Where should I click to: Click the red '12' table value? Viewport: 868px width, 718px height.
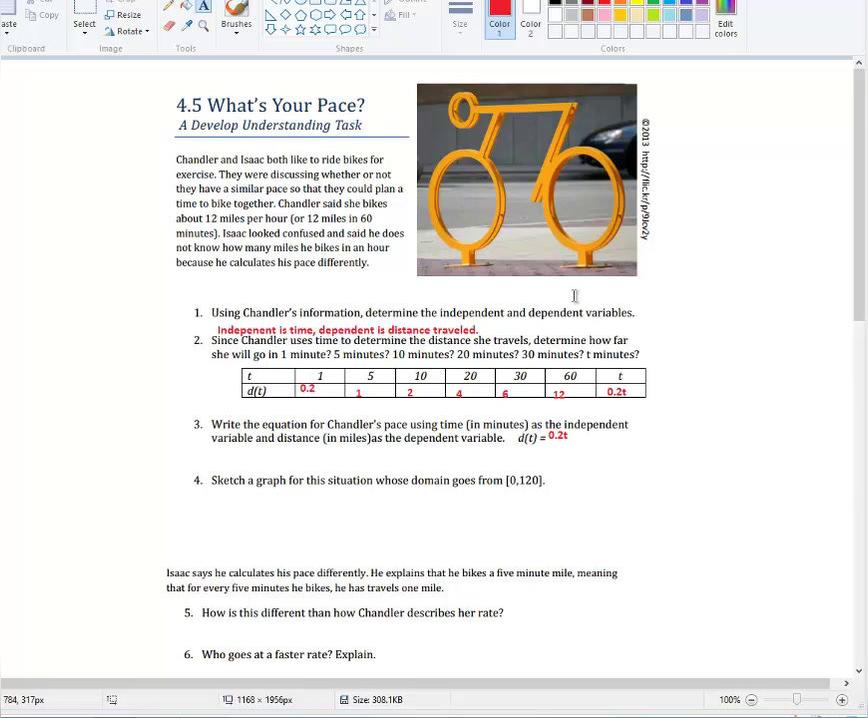pos(559,394)
